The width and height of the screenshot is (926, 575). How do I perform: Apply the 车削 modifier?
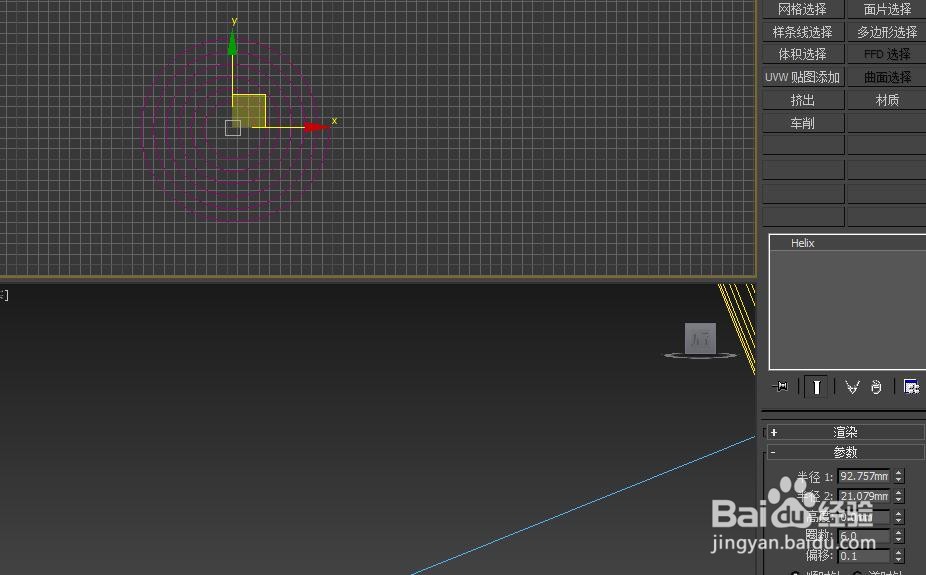coord(803,123)
